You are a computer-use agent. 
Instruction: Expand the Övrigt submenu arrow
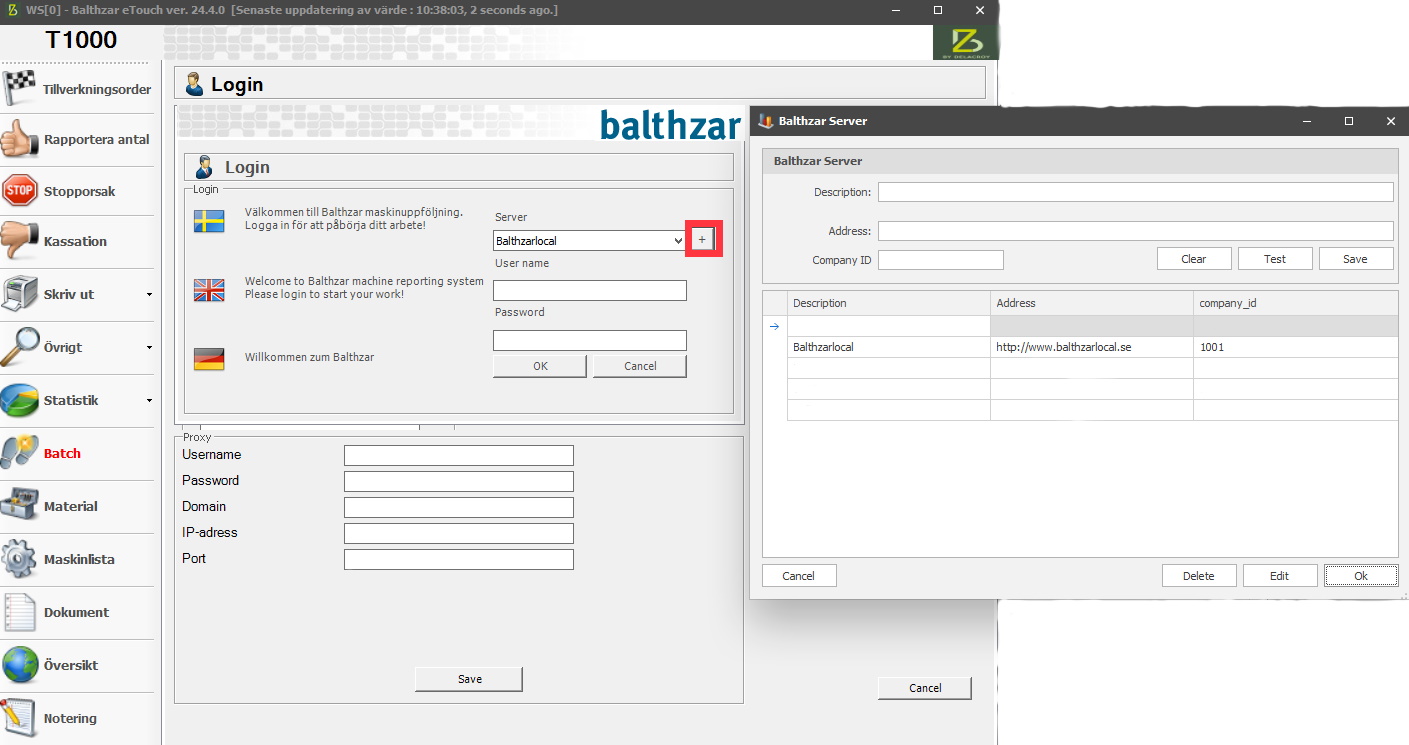click(149, 347)
